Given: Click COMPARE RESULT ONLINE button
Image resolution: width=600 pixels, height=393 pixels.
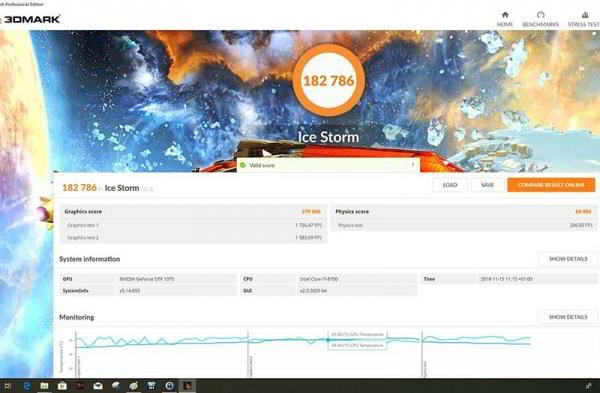Looking at the screenshot, I should [551, 185].
